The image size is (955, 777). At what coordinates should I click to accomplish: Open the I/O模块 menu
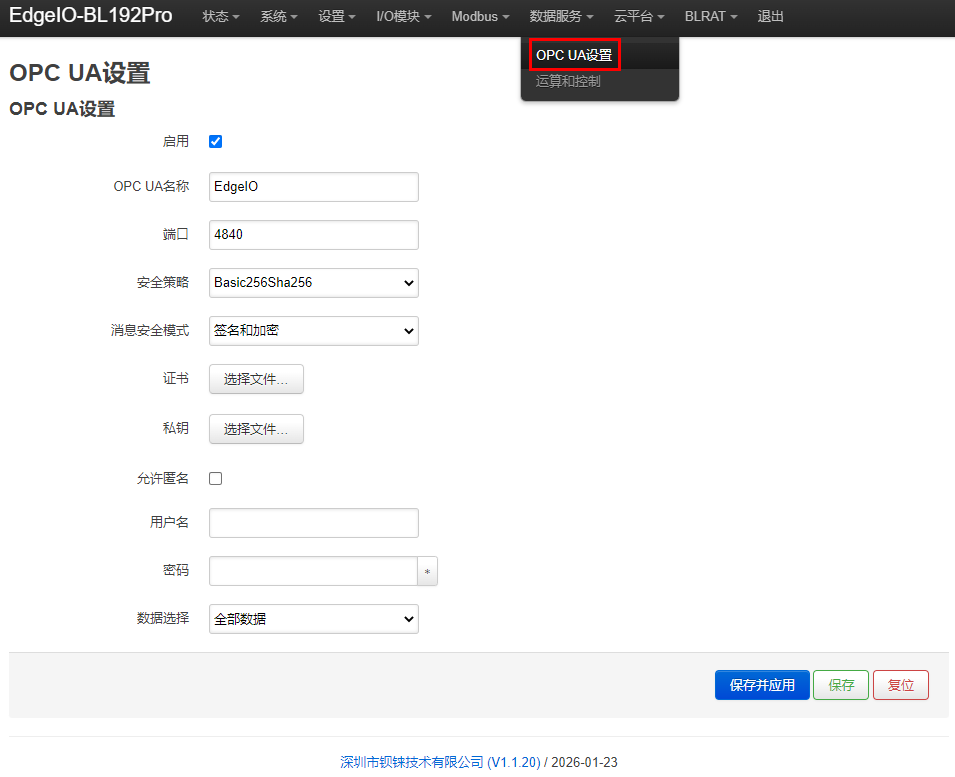tap(403, 16)
